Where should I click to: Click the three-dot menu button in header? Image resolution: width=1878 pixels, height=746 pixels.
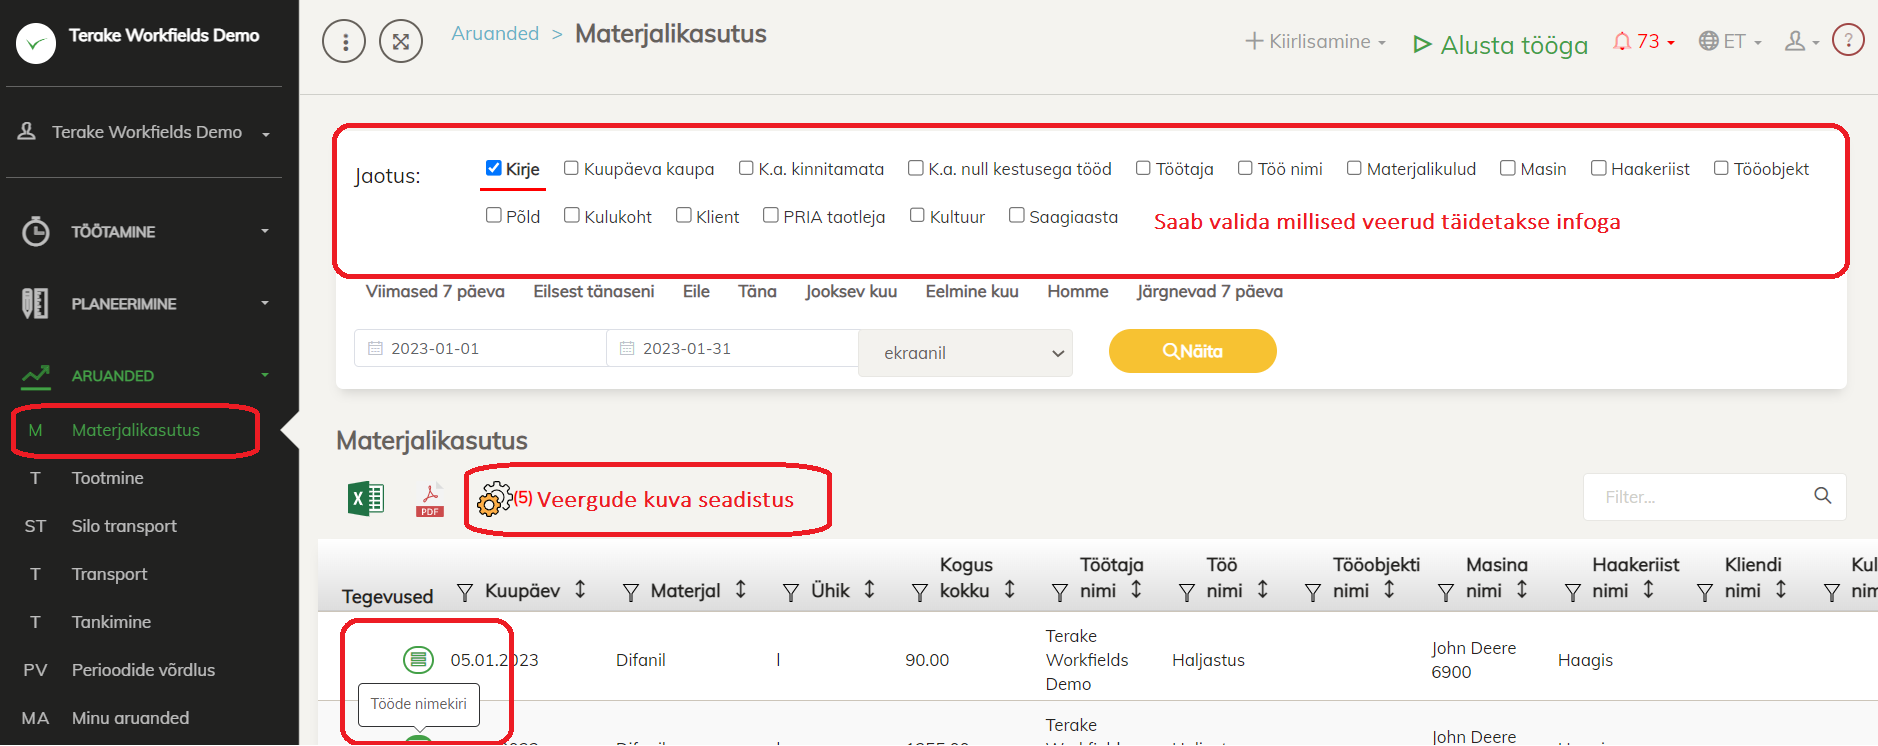(344, 42)
